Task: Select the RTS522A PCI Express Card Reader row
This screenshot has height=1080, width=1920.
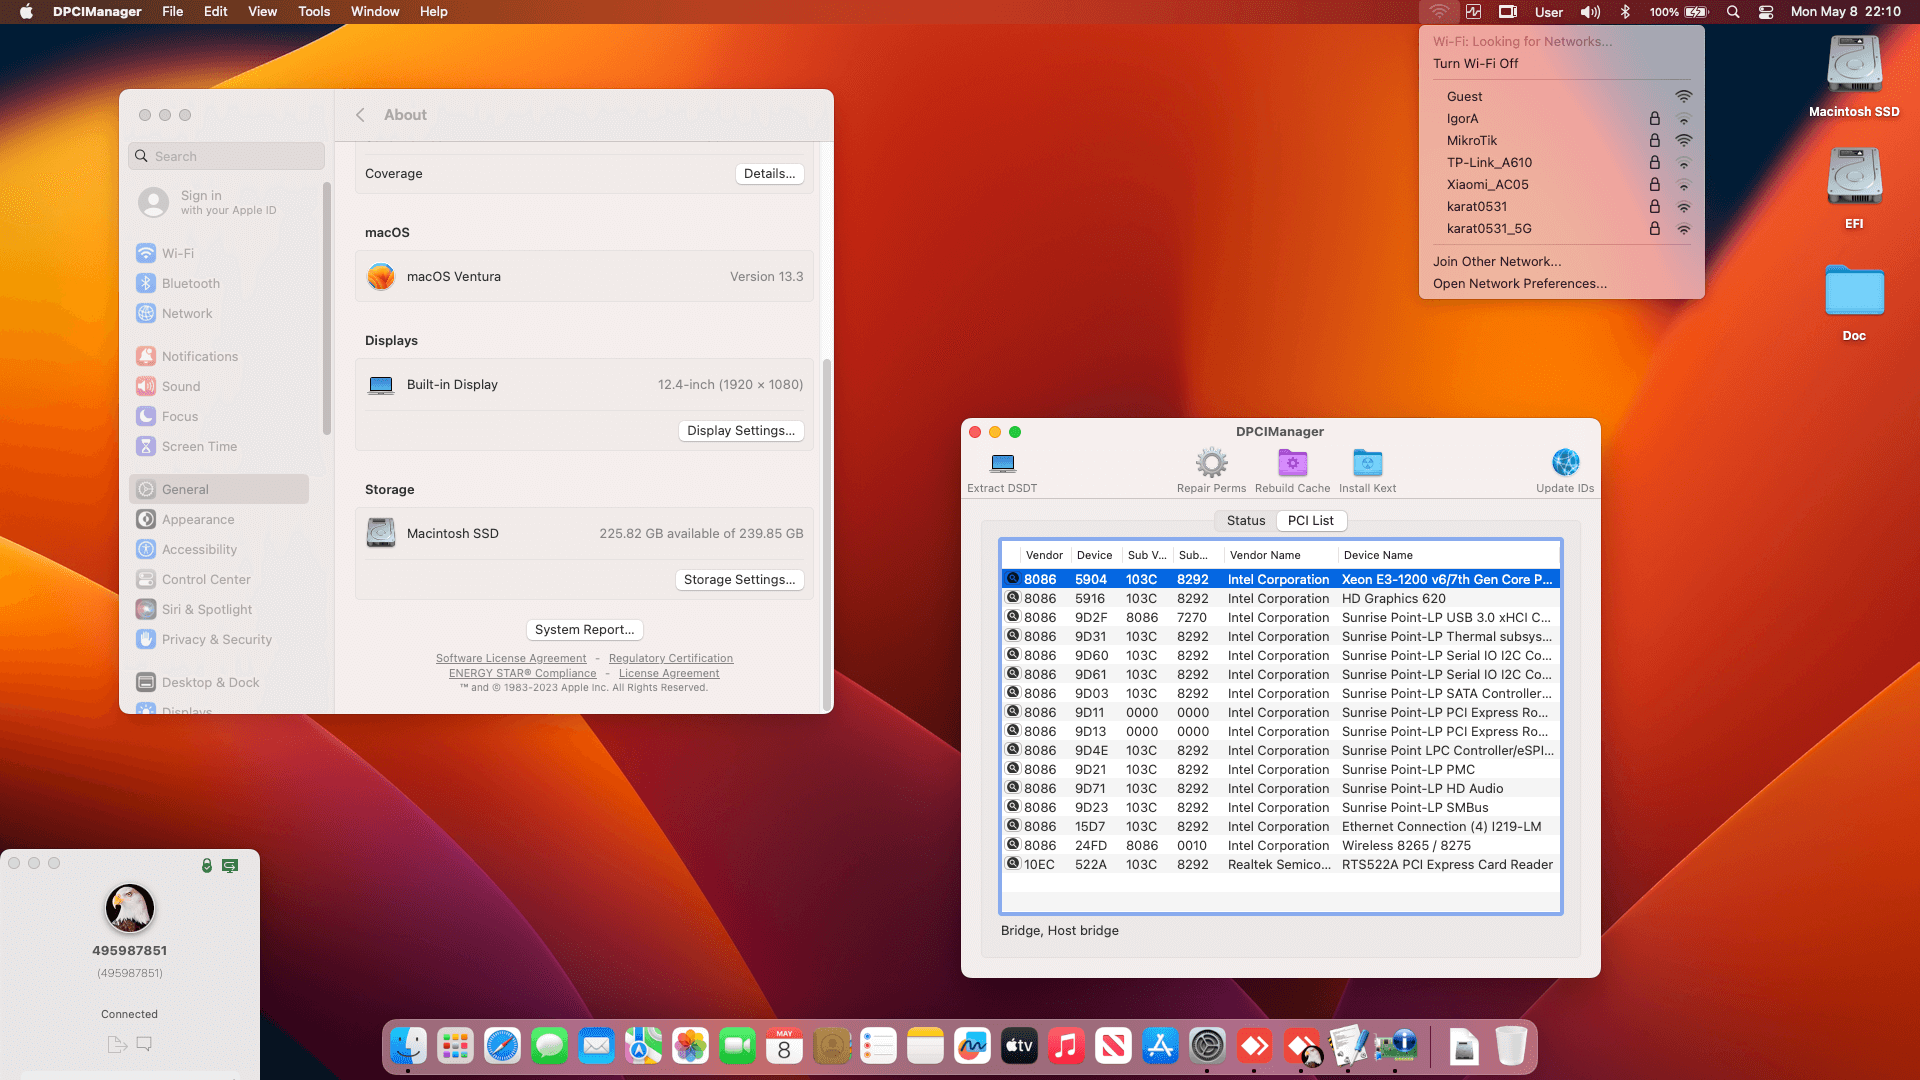Action: [x=1281, y=865]
